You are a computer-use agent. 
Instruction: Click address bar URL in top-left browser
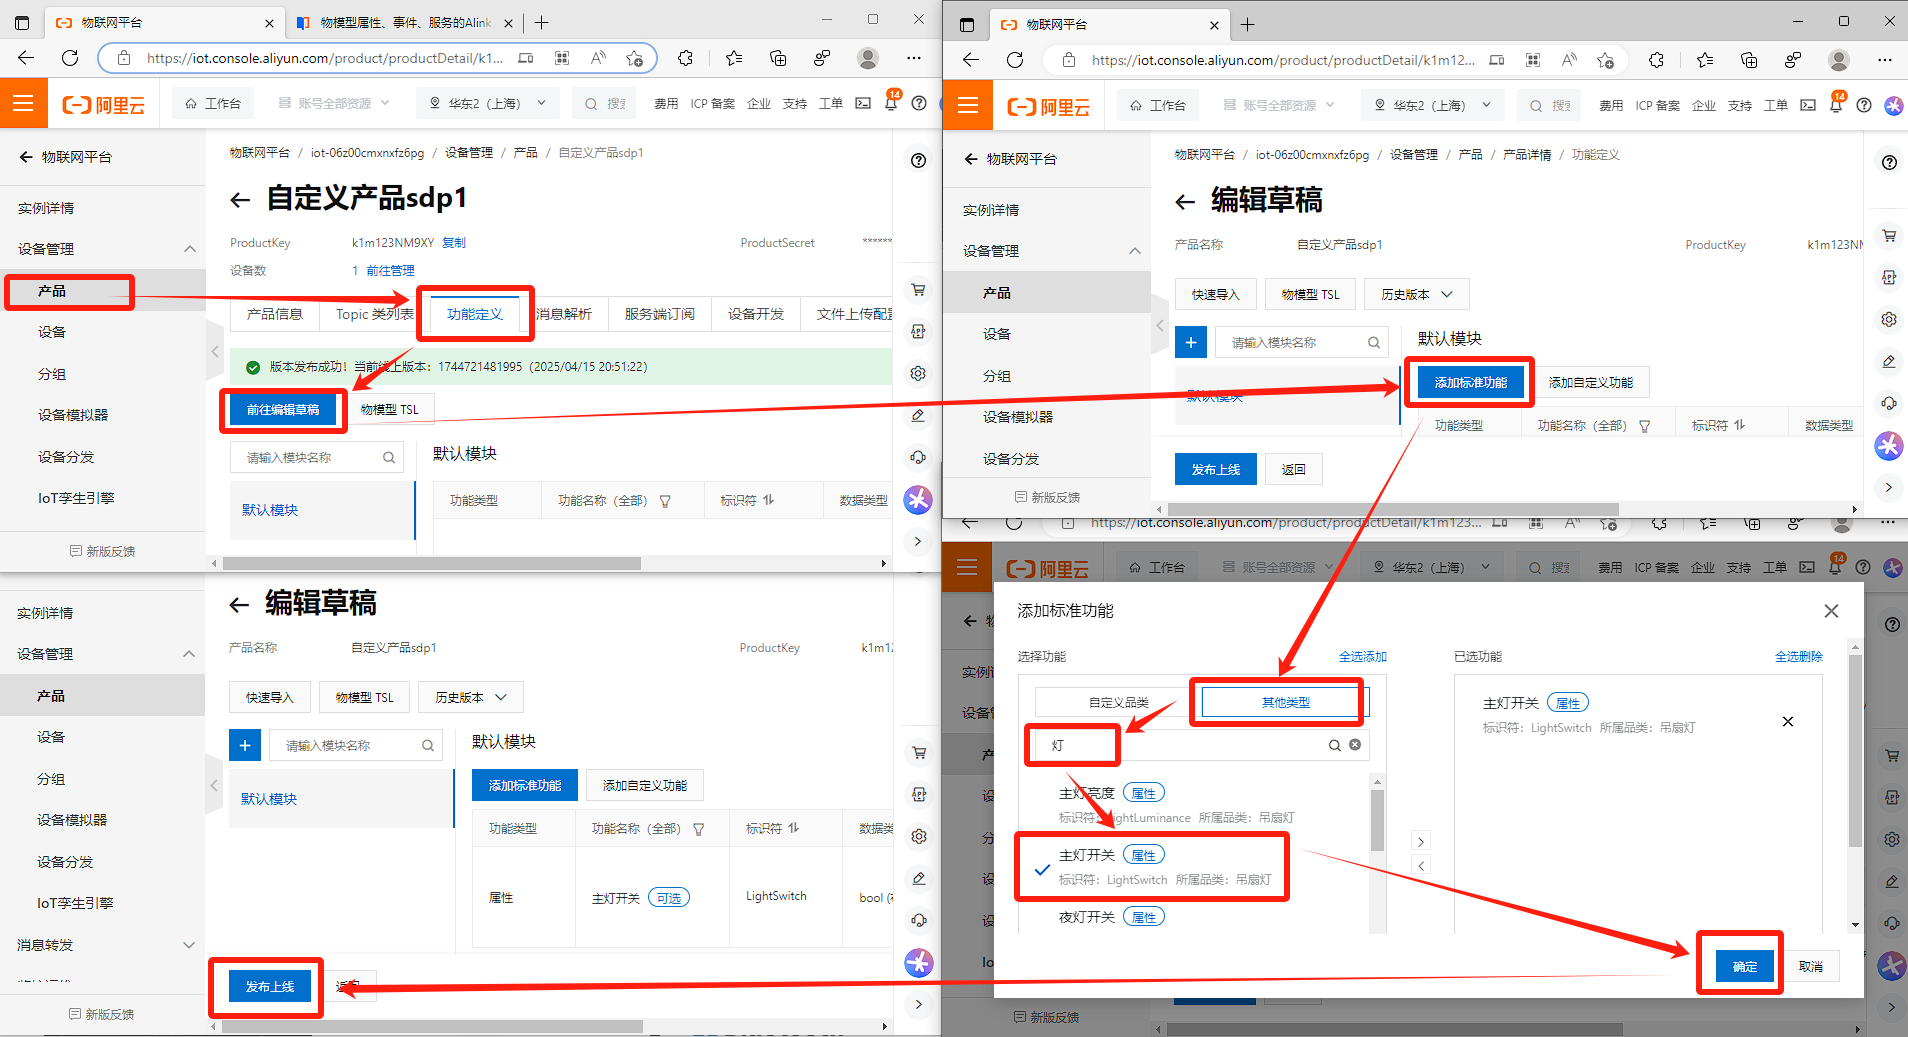[x=325, y=58]
